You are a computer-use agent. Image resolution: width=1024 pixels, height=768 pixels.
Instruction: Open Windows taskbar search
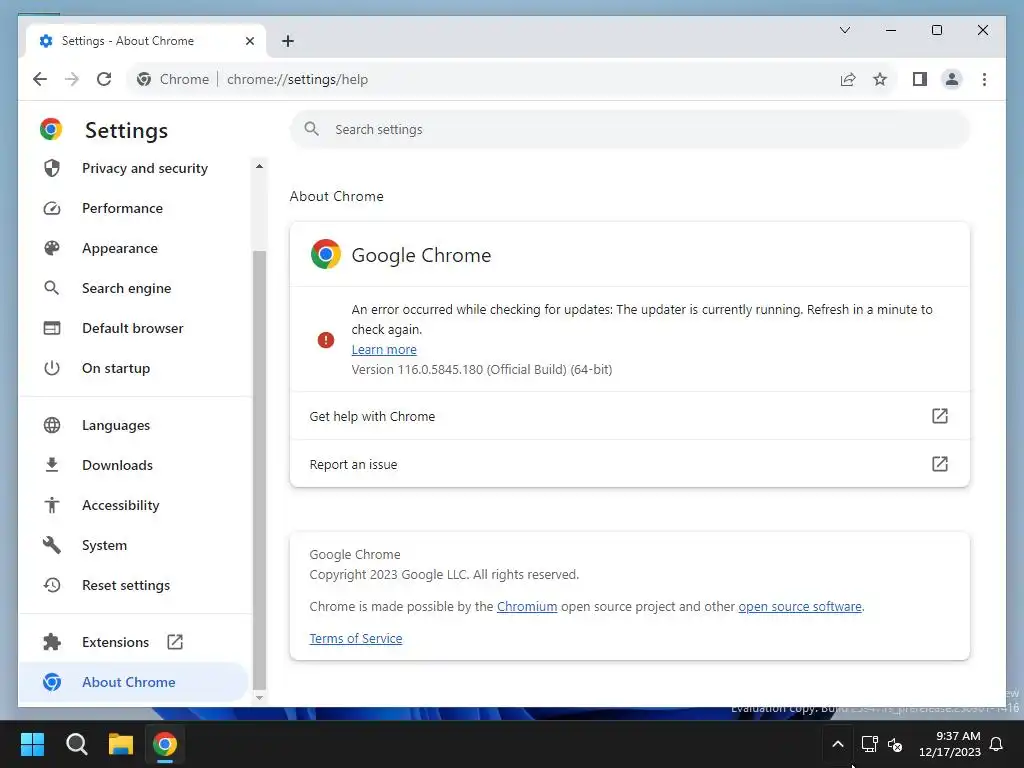[76, 744]
